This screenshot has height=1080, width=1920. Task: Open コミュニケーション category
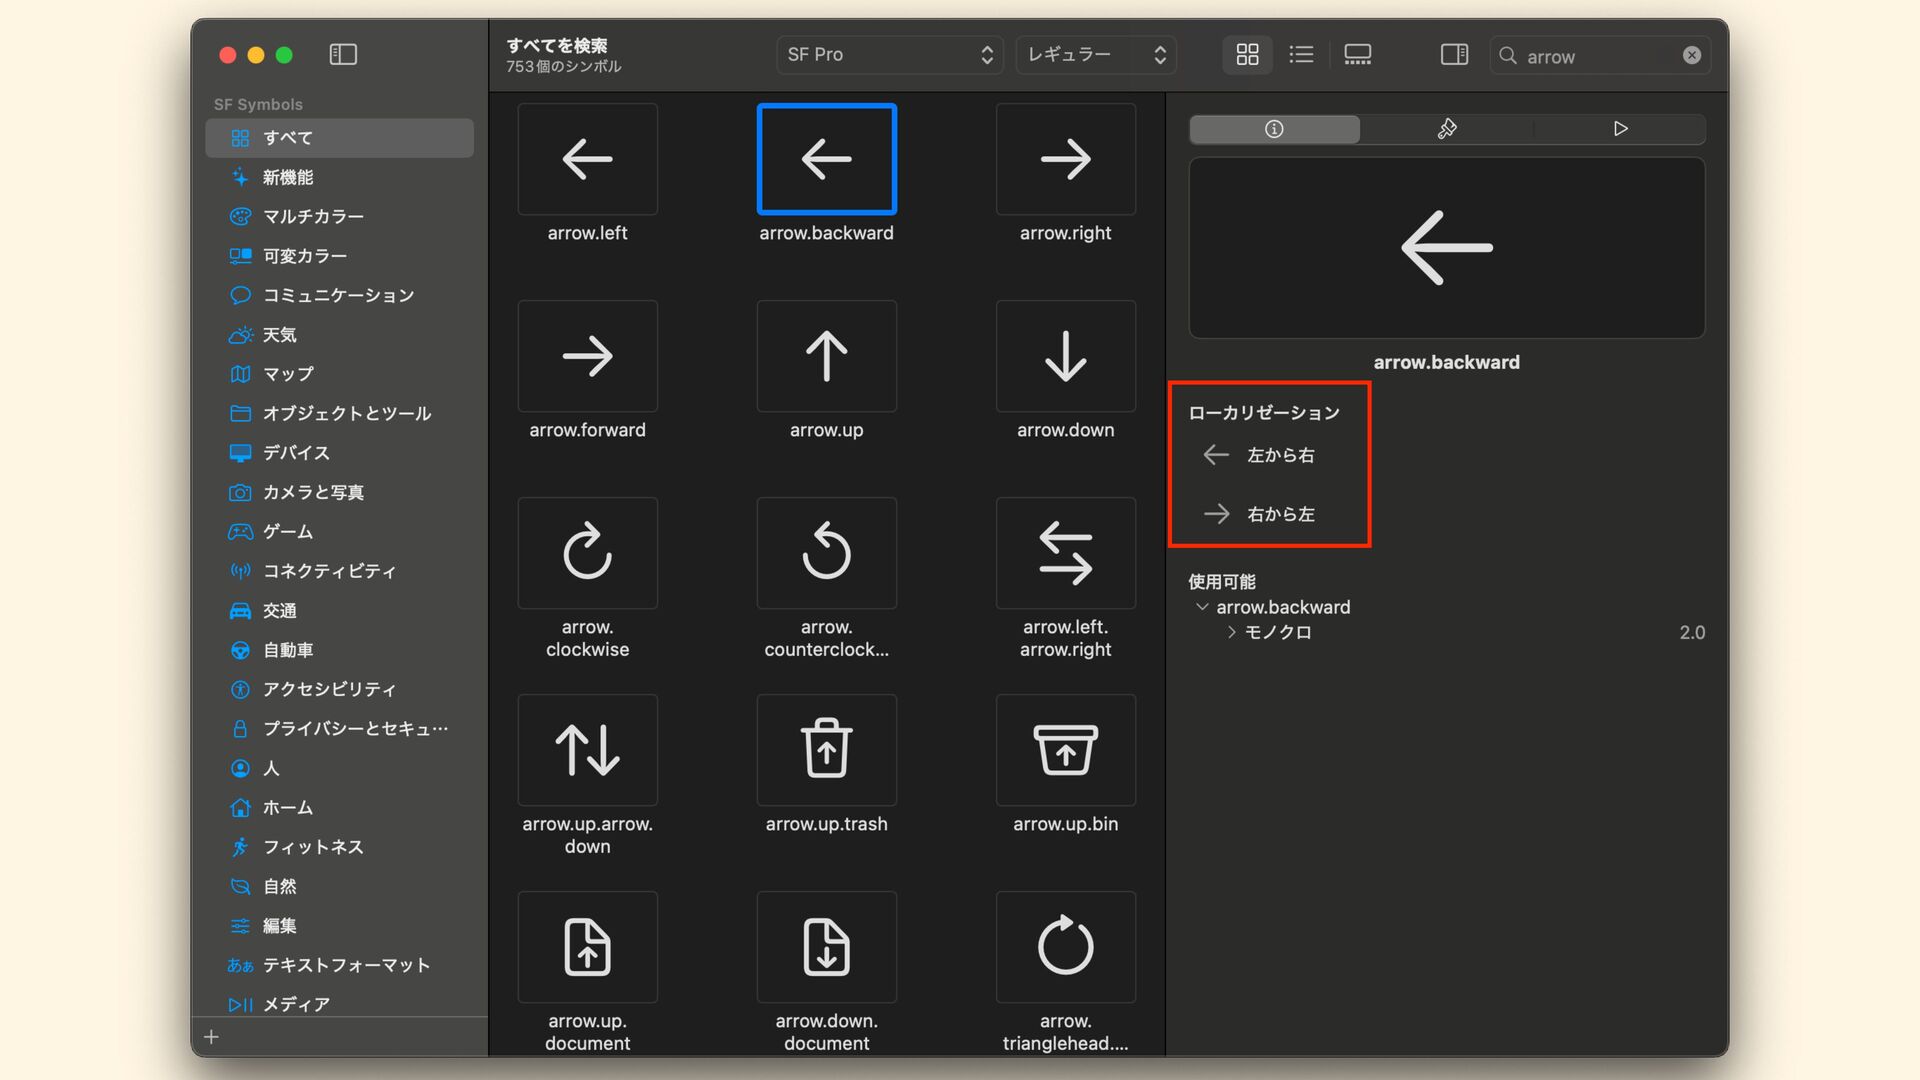point(339,295)
